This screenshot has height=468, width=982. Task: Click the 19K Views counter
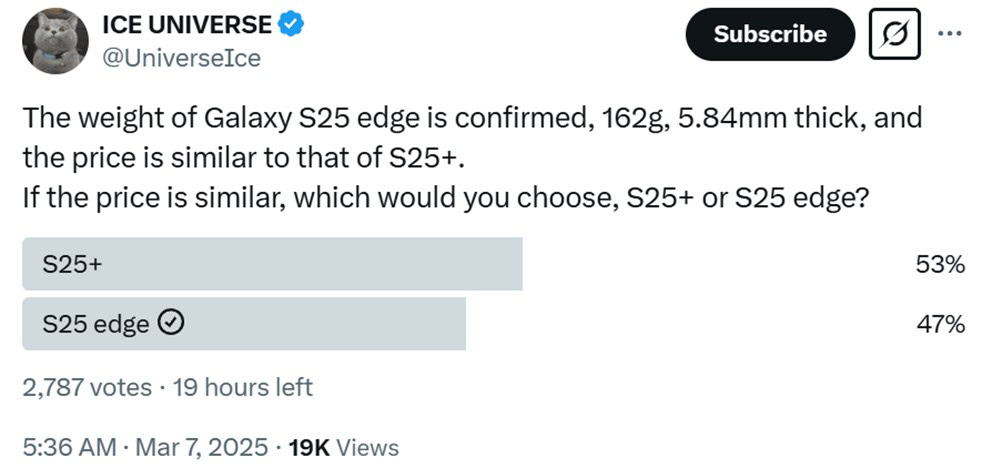(x=343, y=446)
